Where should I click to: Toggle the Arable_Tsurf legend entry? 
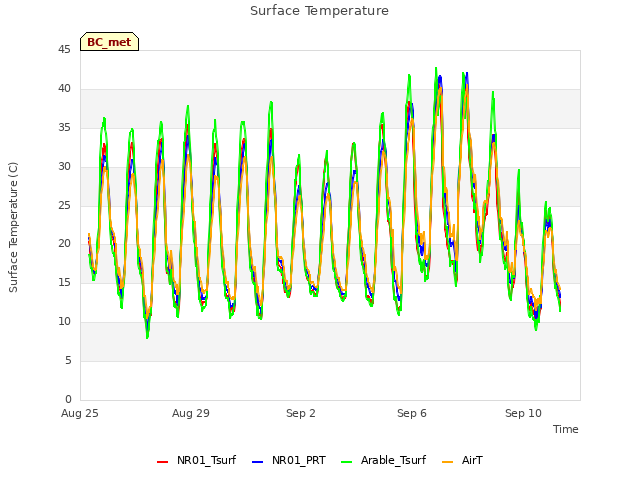click(x=384, y=460)
